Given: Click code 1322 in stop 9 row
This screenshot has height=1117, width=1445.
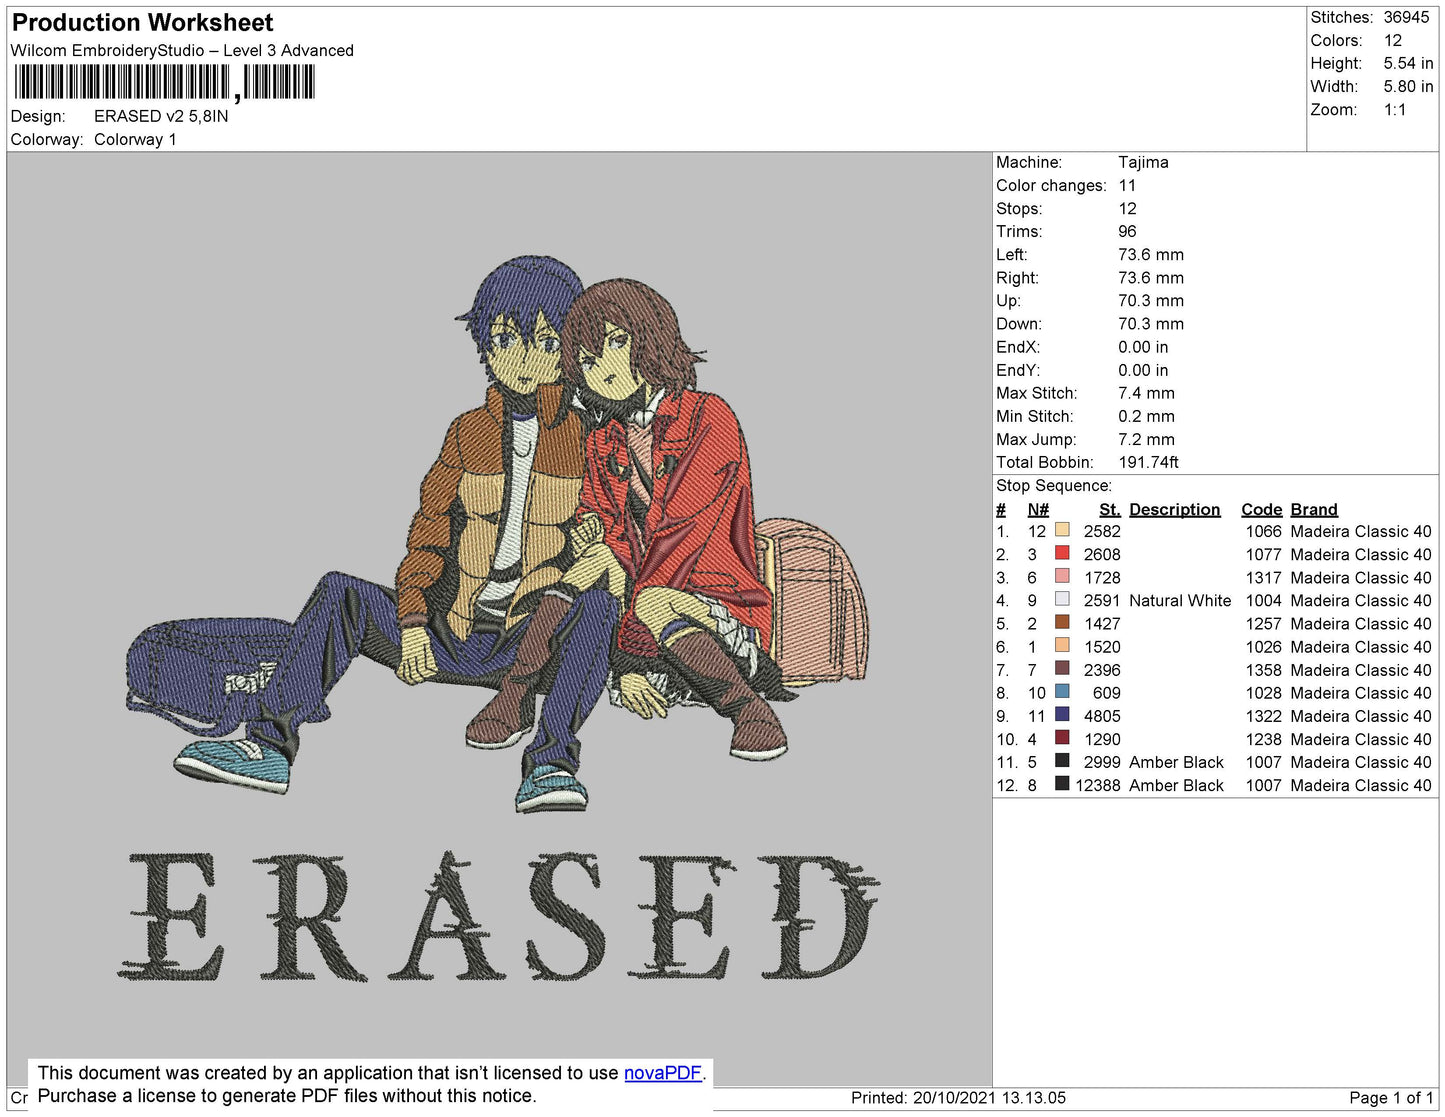Looking at the screenshot, I should [x=1263, y=716].
